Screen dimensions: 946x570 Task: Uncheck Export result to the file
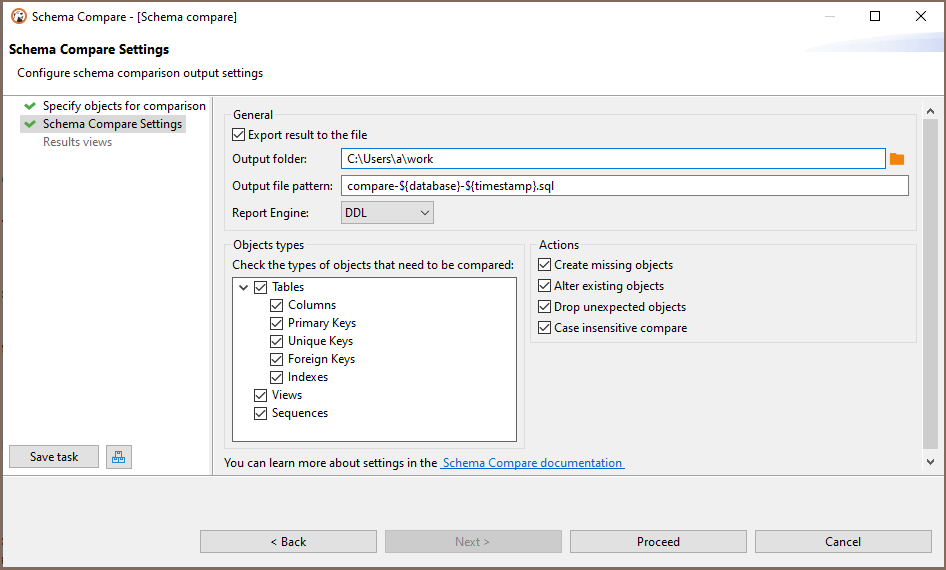pos(239,135)
